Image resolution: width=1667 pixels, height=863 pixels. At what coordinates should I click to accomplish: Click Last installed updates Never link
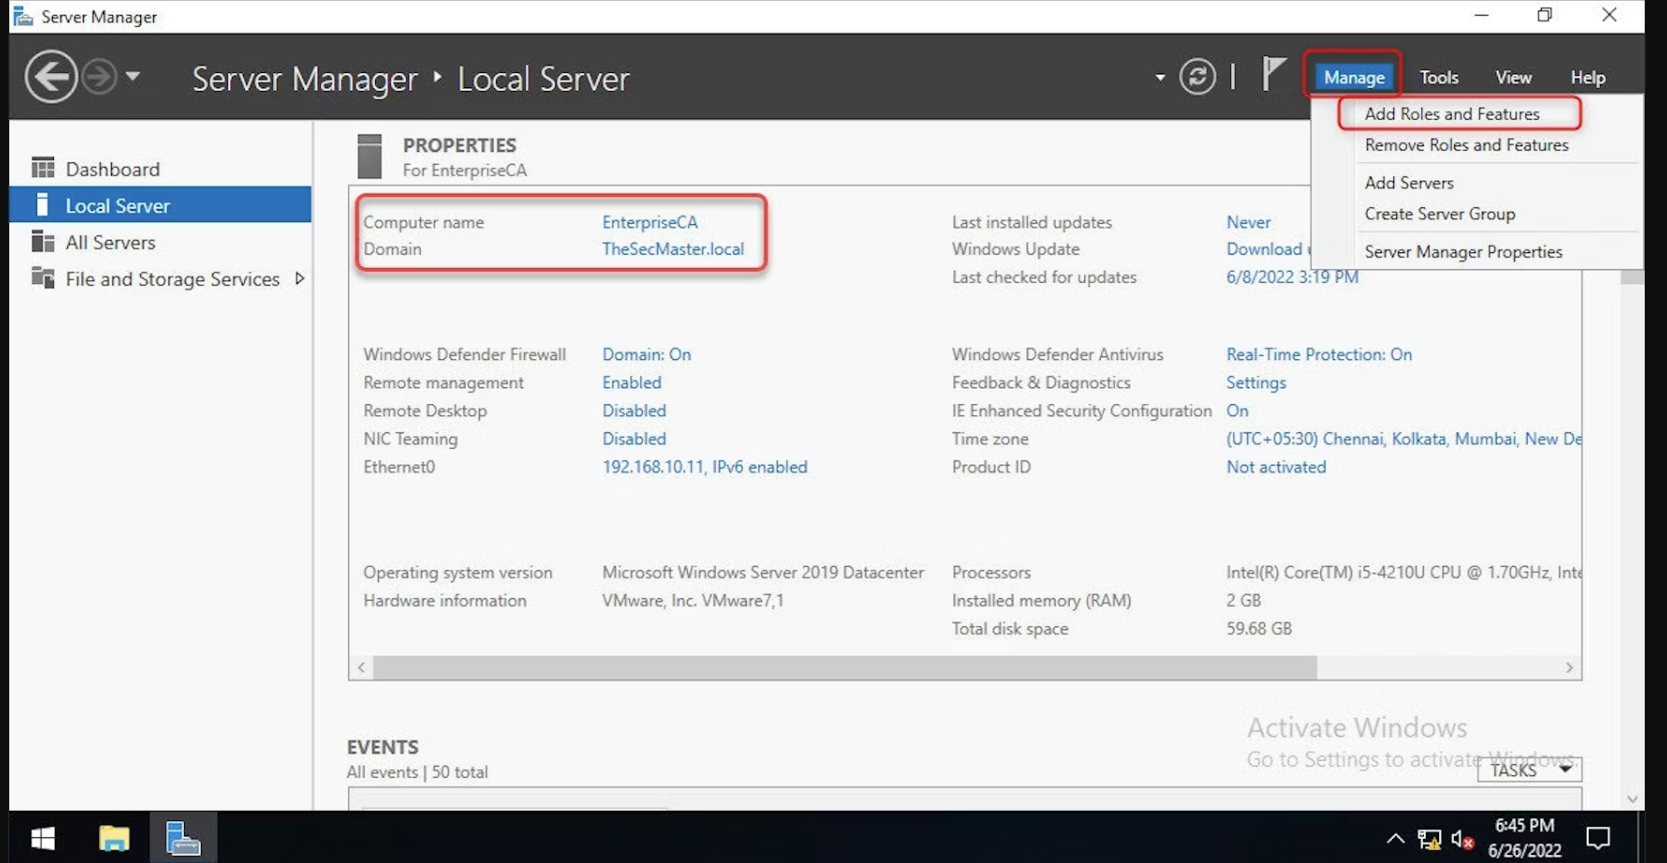1249,222
